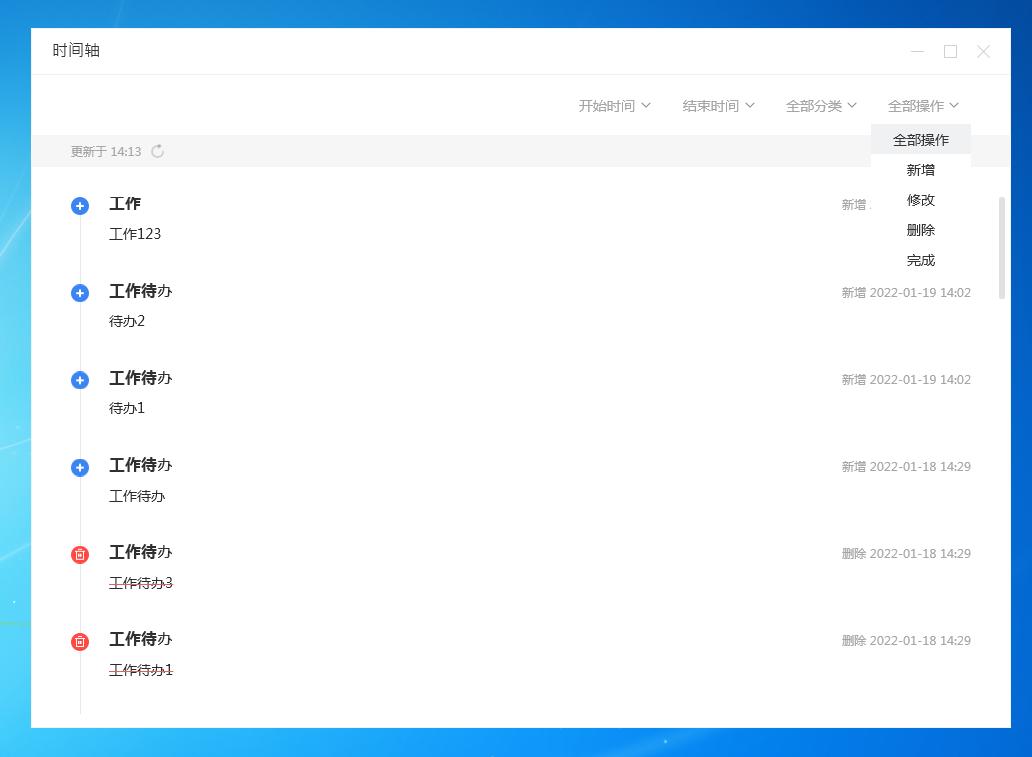This screenshot has height=757, width=1032.
Task: Click the blue plus icon beside the 工作 entry
Action: coord(80,206)
